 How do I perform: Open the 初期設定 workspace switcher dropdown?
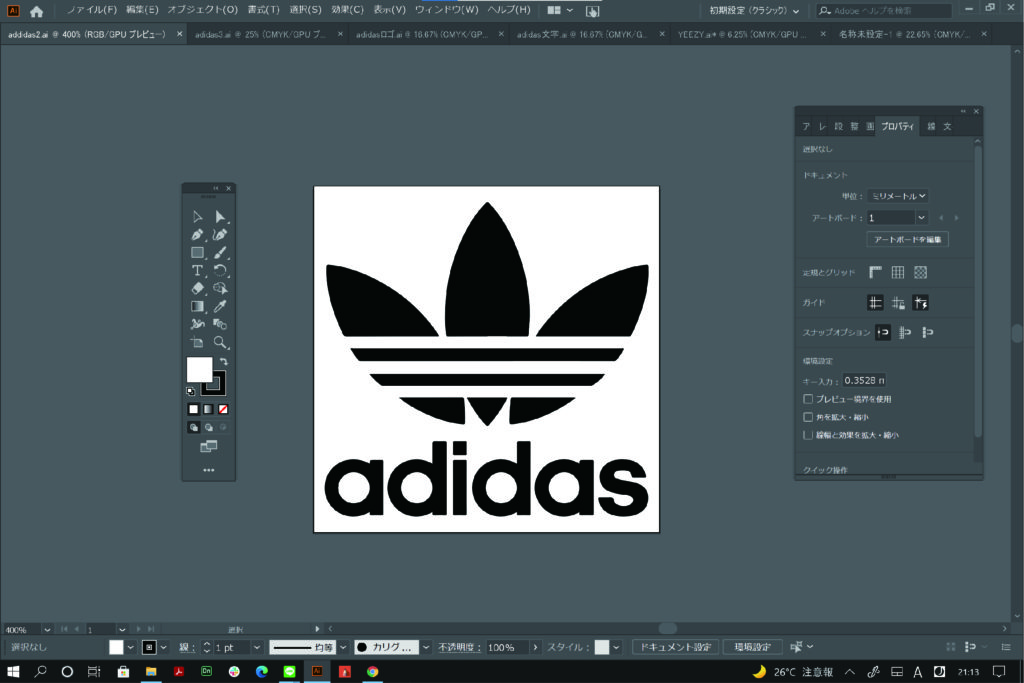pyautogui.click(x=754, y=10)
